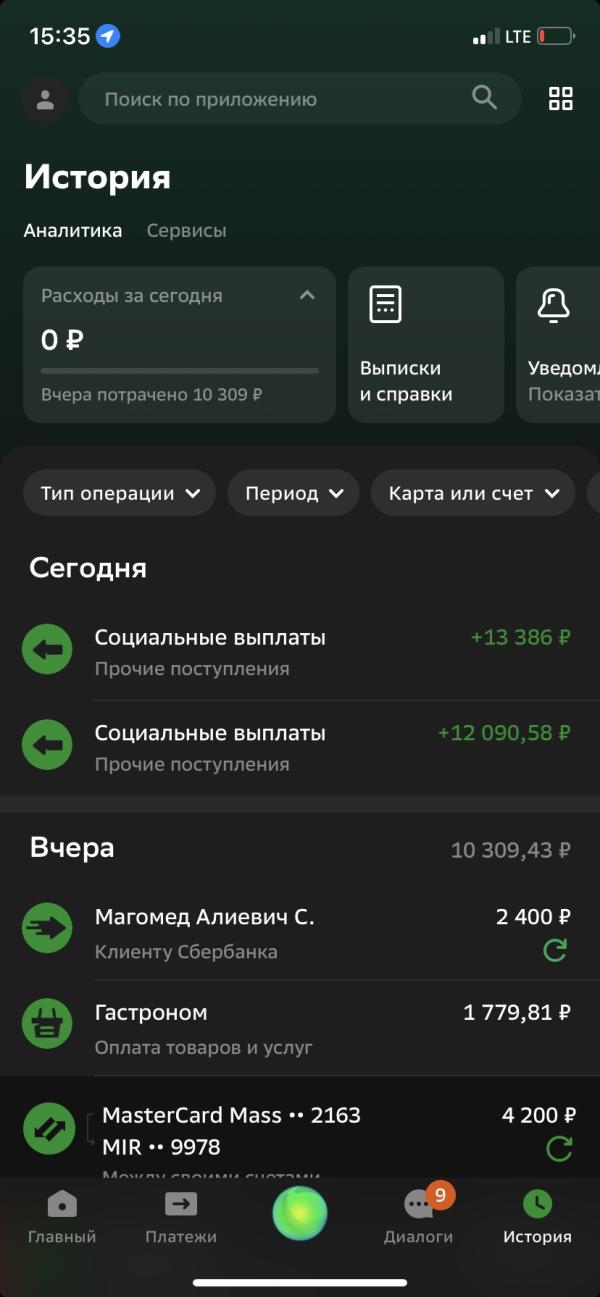Open the Карта или счет dropdown
This screenshot has width=600, height=1297.
coord(474,493)
